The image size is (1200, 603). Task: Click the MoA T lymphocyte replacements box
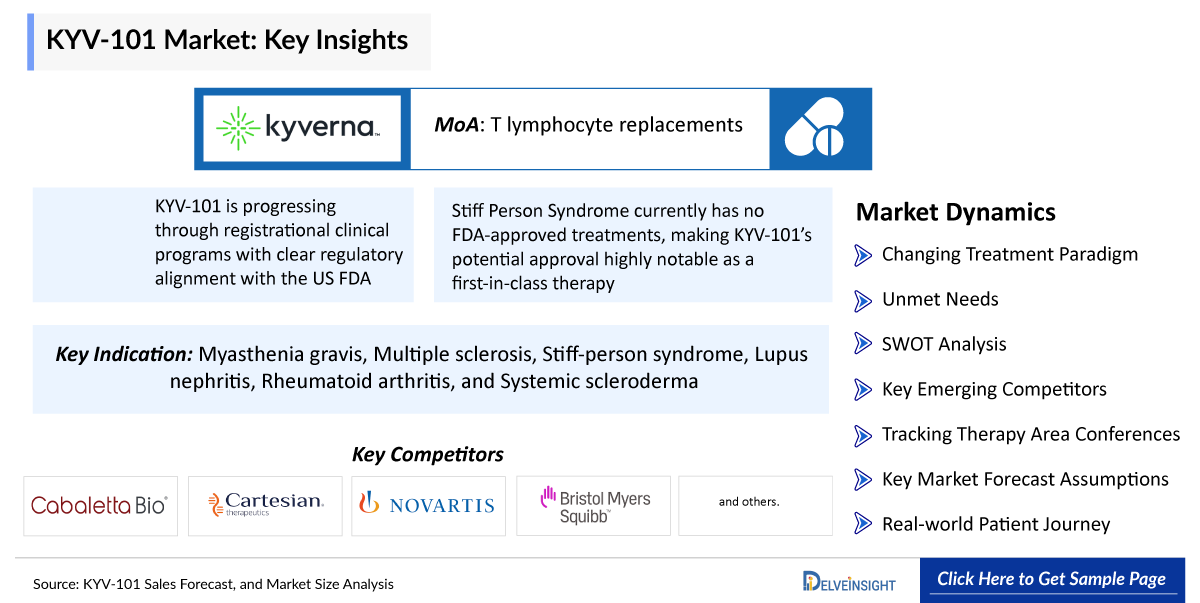[x=589, y=128]
